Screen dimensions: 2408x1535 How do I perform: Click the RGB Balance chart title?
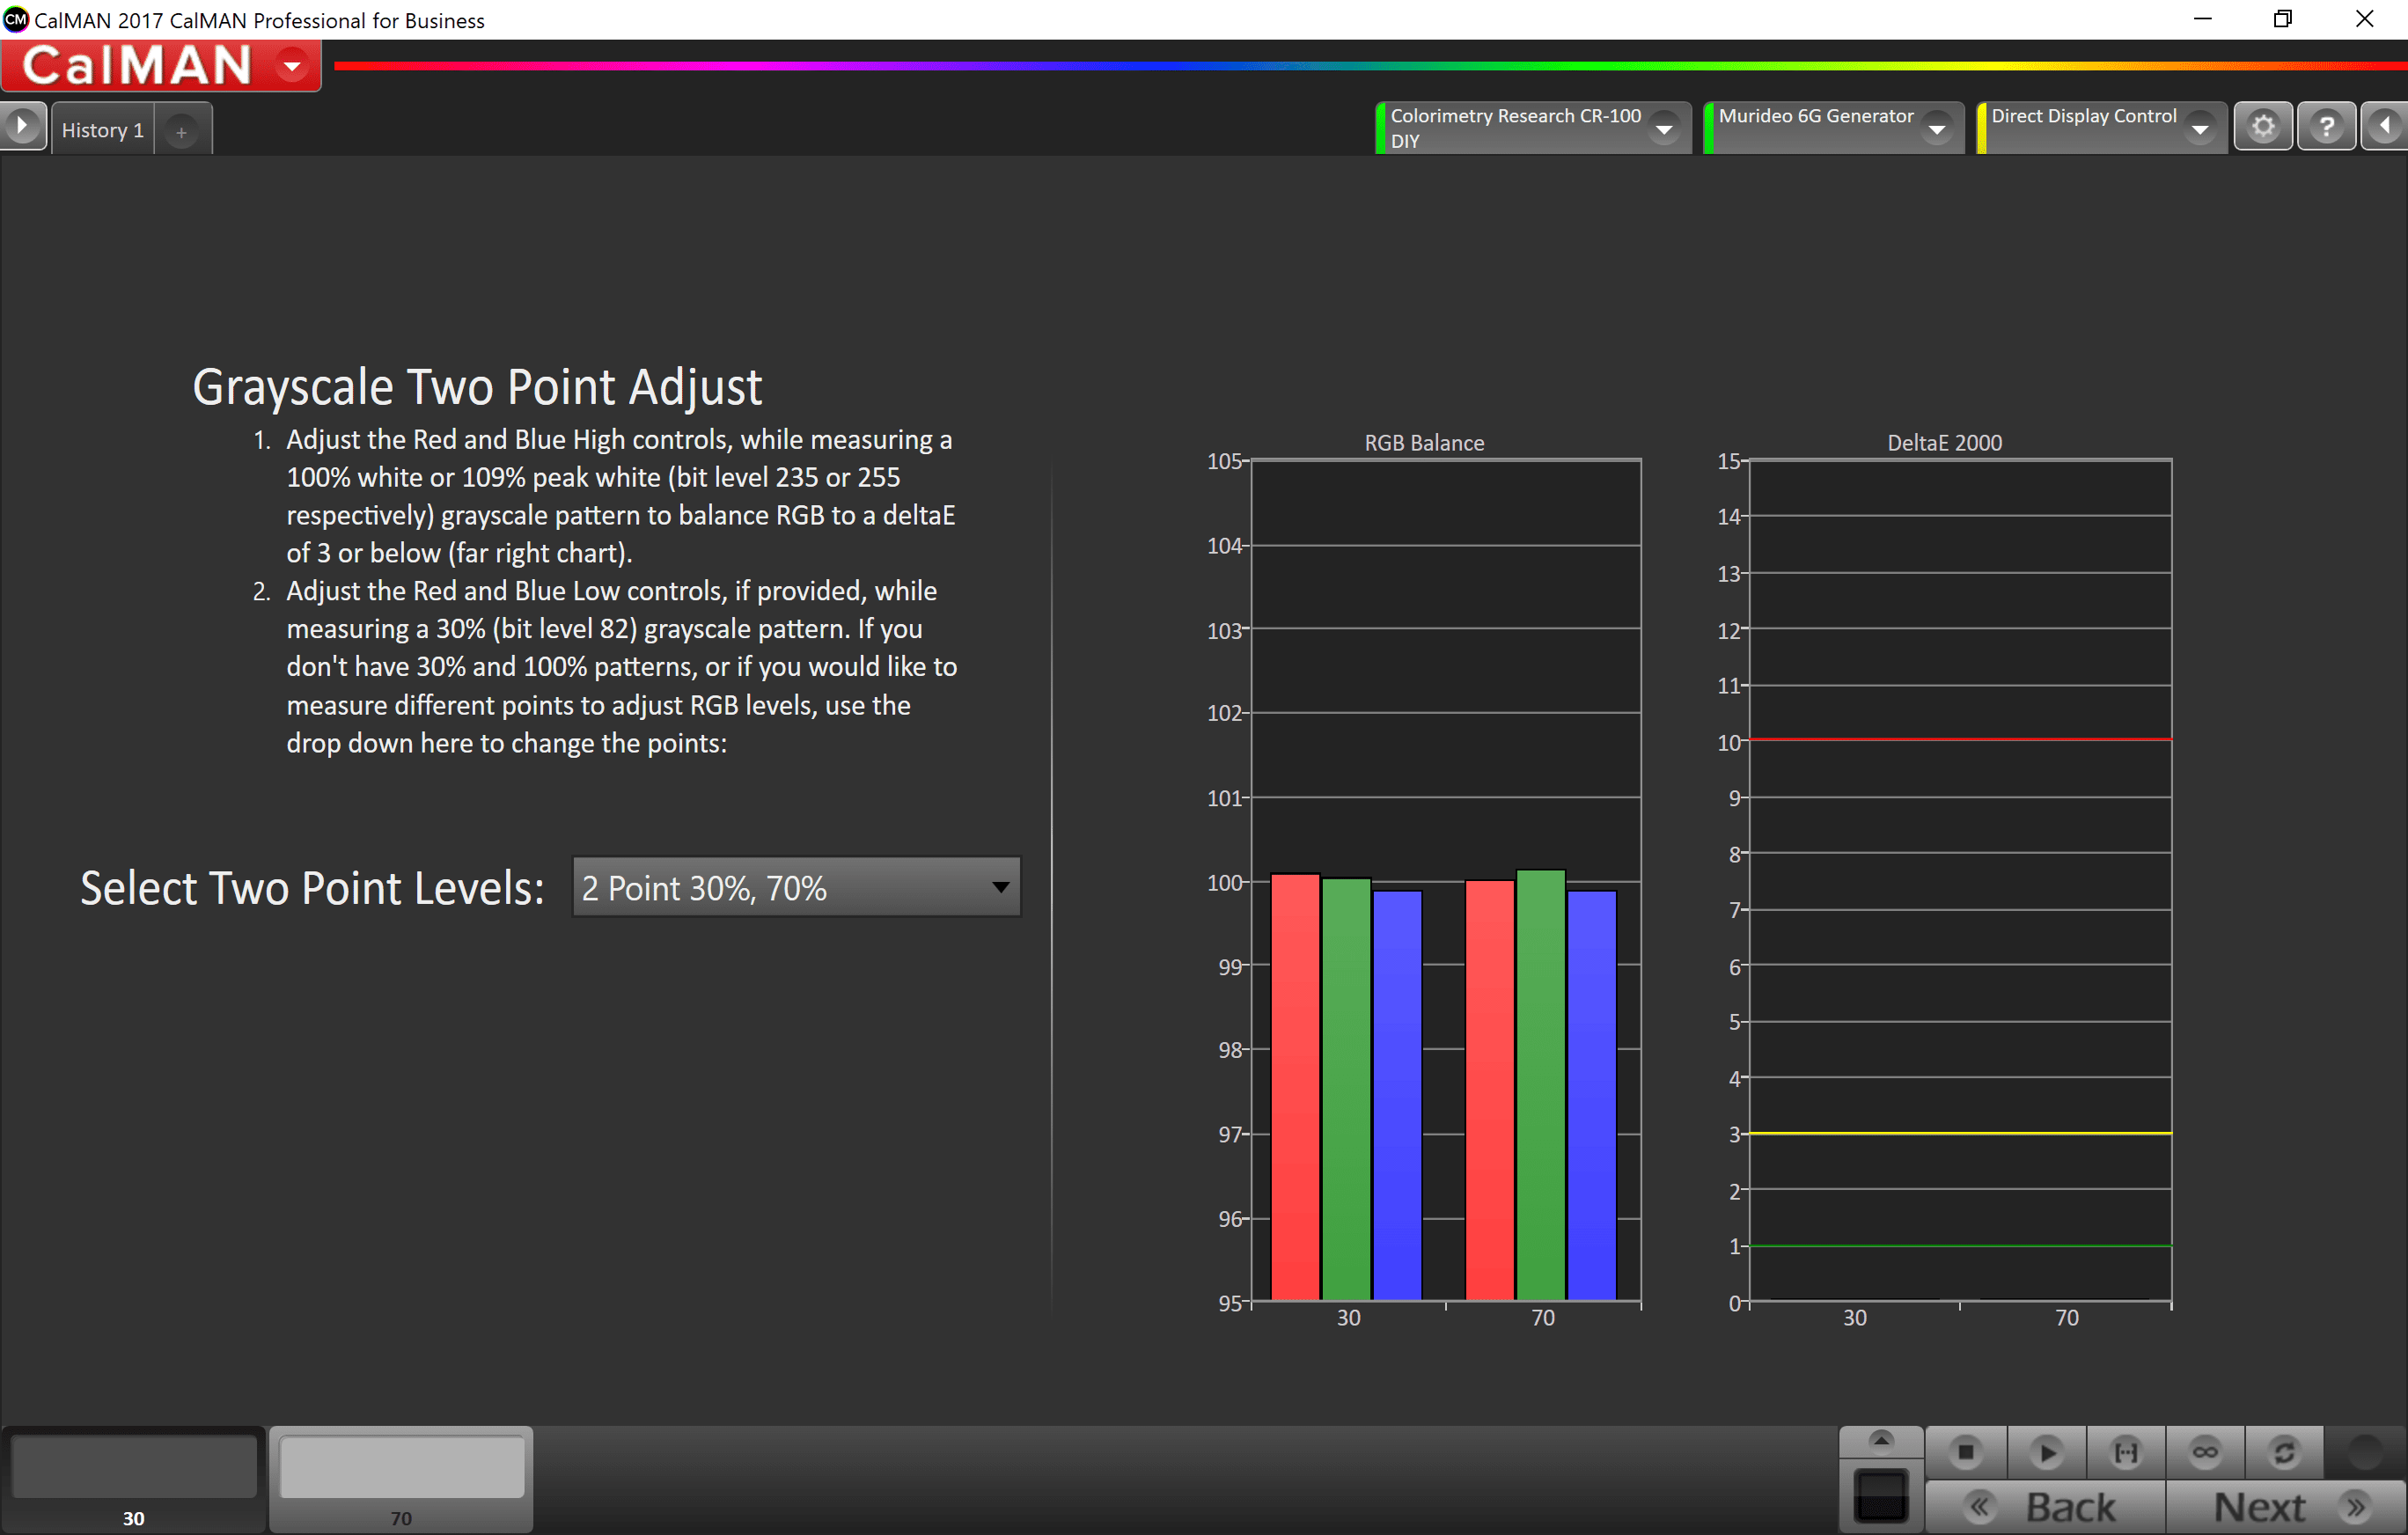coord(1424,443)
